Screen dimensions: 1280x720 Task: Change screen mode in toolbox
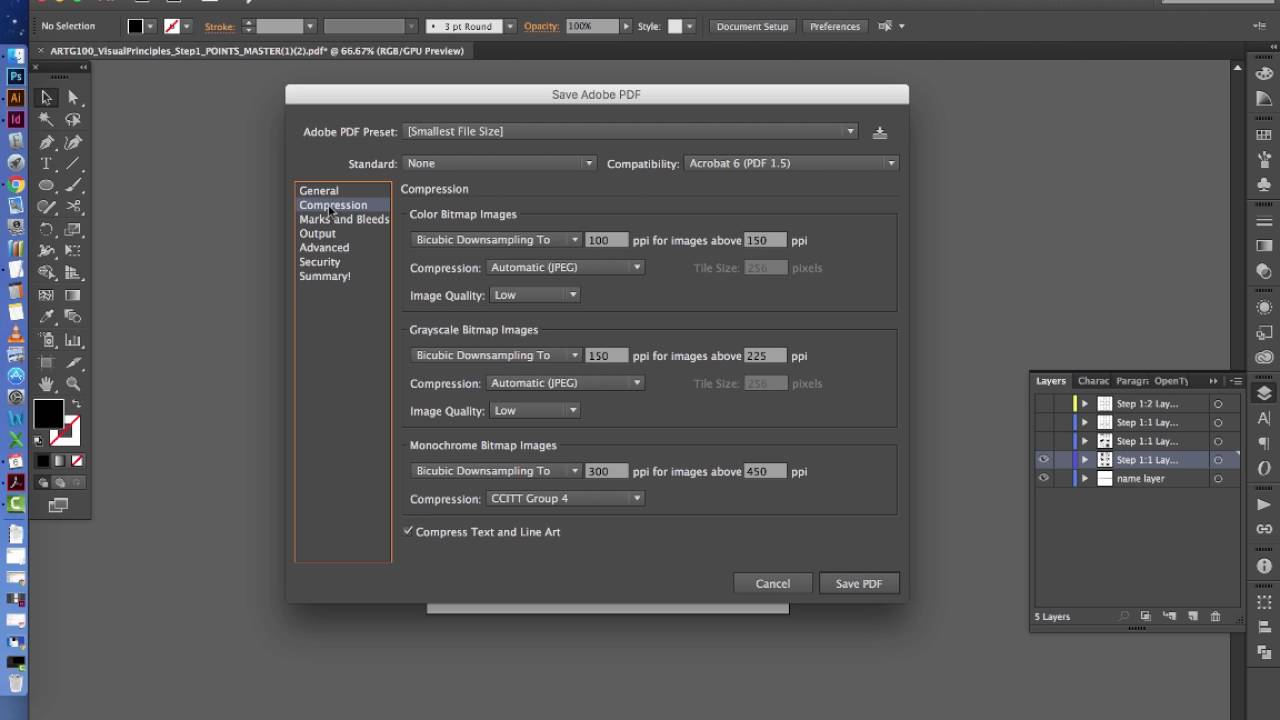pyautogui.click(x=58, y=506)
